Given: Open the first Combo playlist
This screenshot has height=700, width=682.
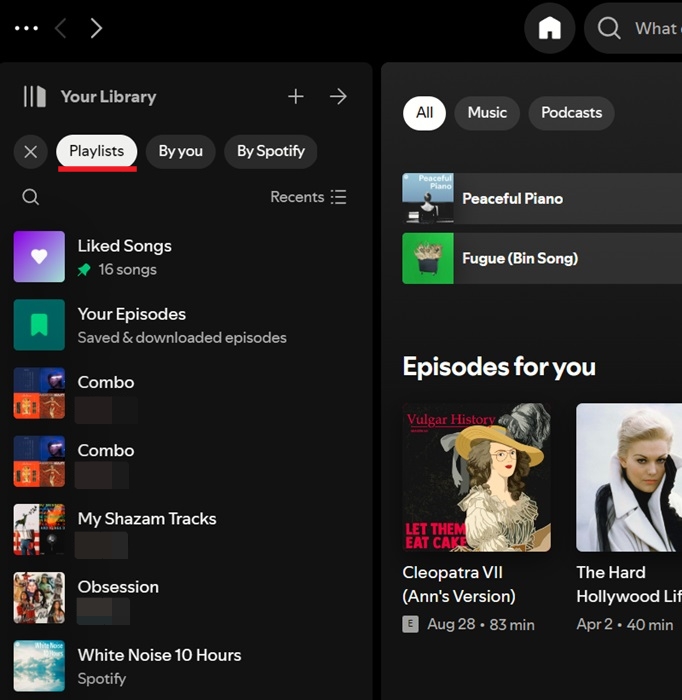Looking at the screenshot, I should coord(186,393).
